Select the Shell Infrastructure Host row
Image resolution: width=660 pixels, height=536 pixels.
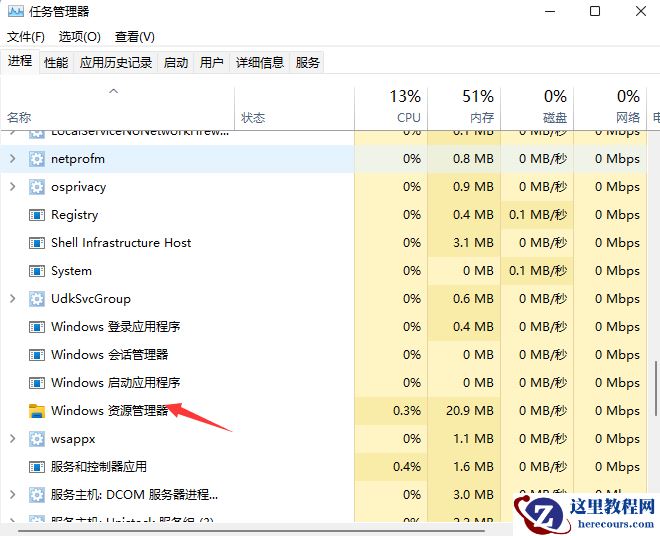(x=323, y=243)
